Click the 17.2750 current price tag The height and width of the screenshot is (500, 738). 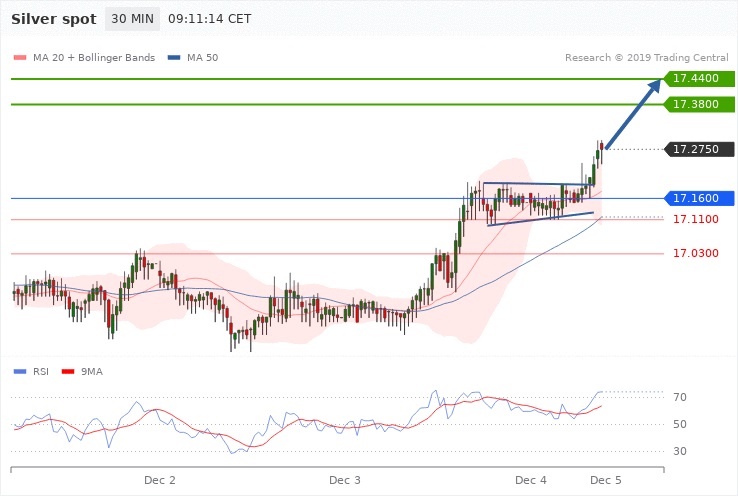pos(699,149)
